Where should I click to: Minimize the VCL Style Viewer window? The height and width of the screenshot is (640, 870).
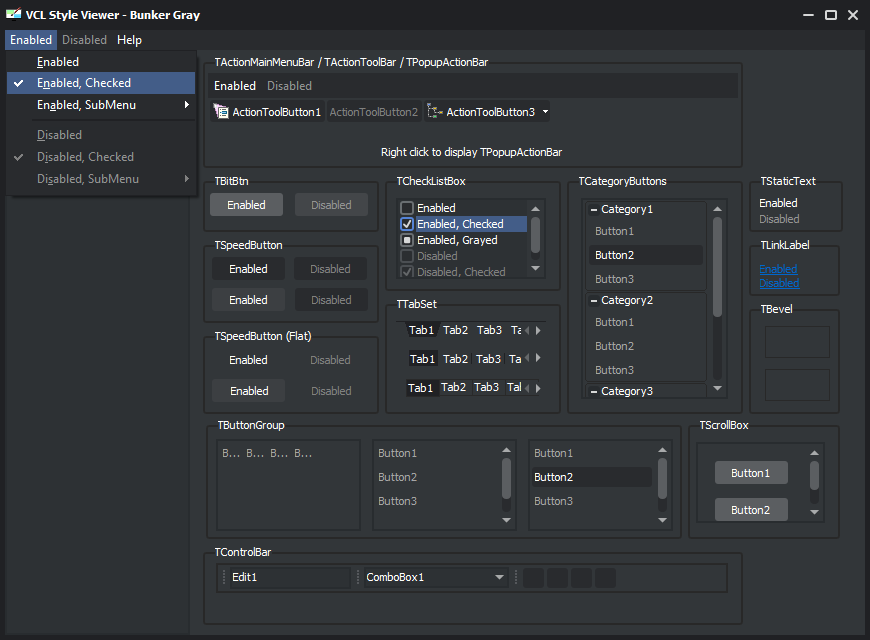coord(808,15)
